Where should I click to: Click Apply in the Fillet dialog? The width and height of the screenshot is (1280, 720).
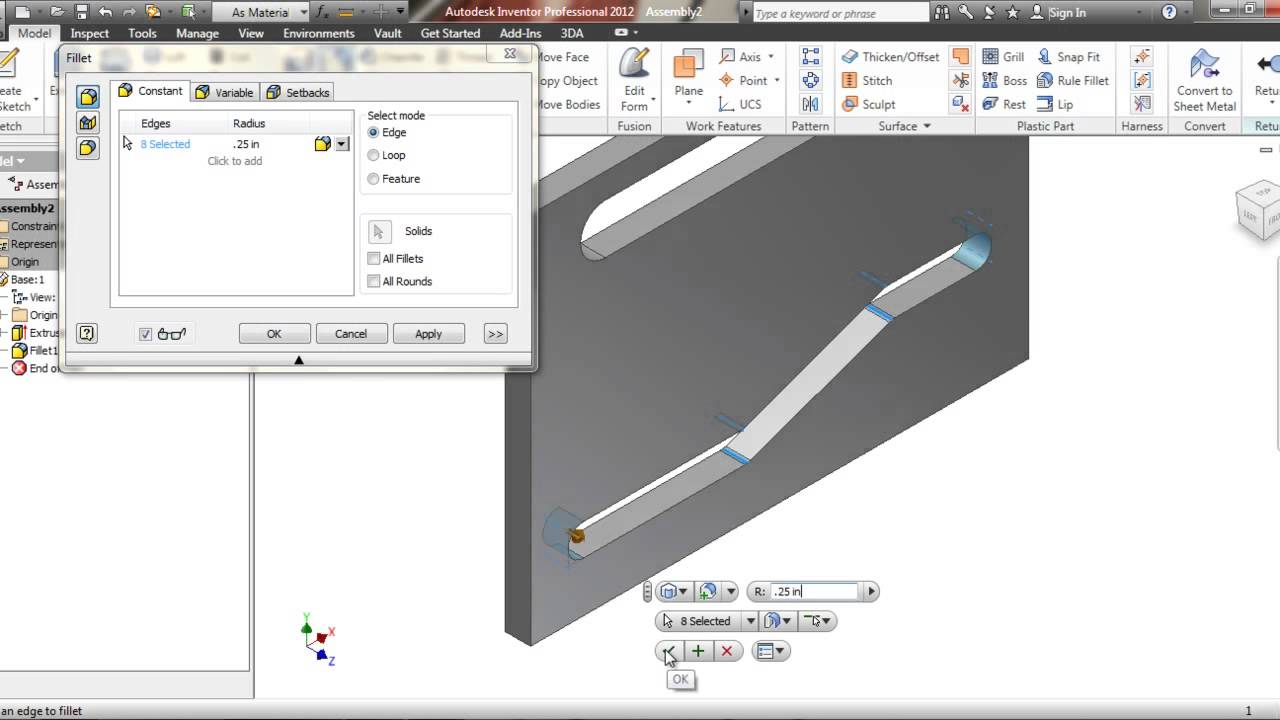pyautogui.click(x=428, y=334)
